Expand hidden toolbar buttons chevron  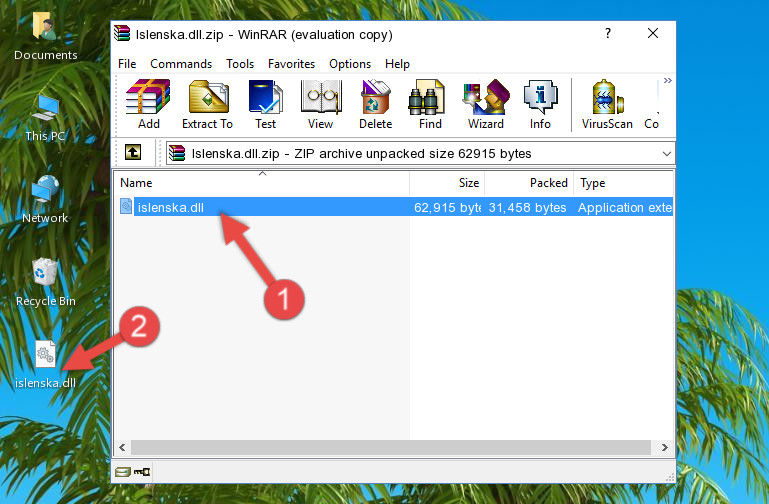pos(667,80)
